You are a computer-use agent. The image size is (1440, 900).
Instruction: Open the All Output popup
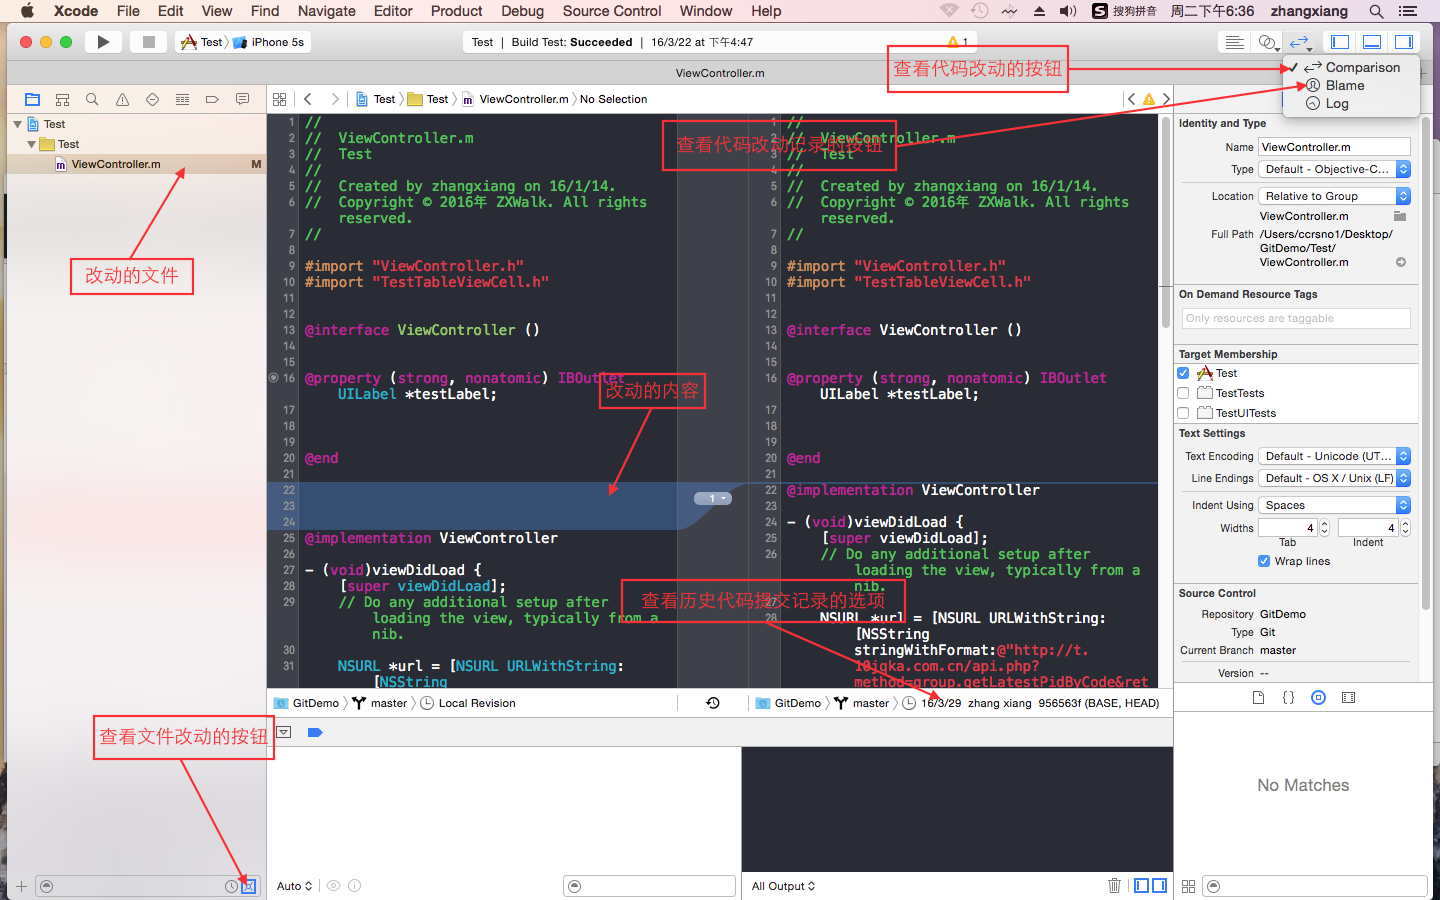pyautogui.click(x=783, y=886)
